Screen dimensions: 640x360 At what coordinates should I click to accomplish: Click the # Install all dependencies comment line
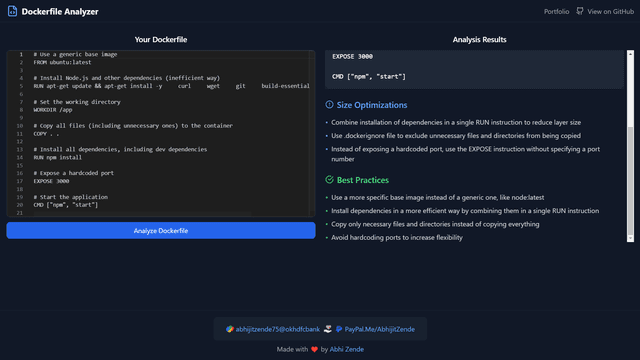pyautogui.click(x=120, y=149)
